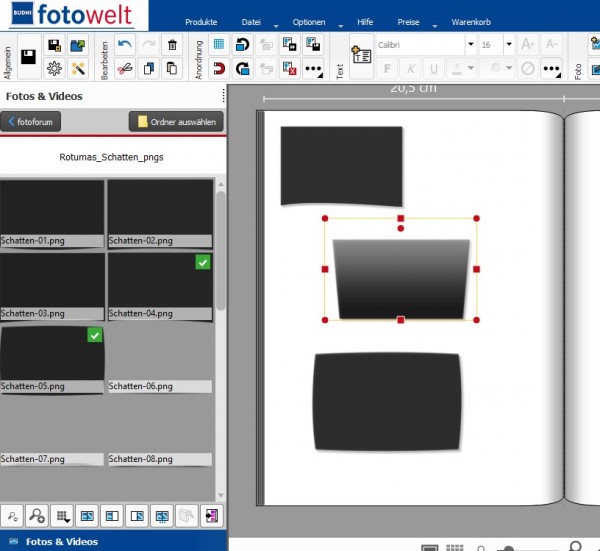
Task: Toggle the grid alignment icon
Action: point(219,45)
